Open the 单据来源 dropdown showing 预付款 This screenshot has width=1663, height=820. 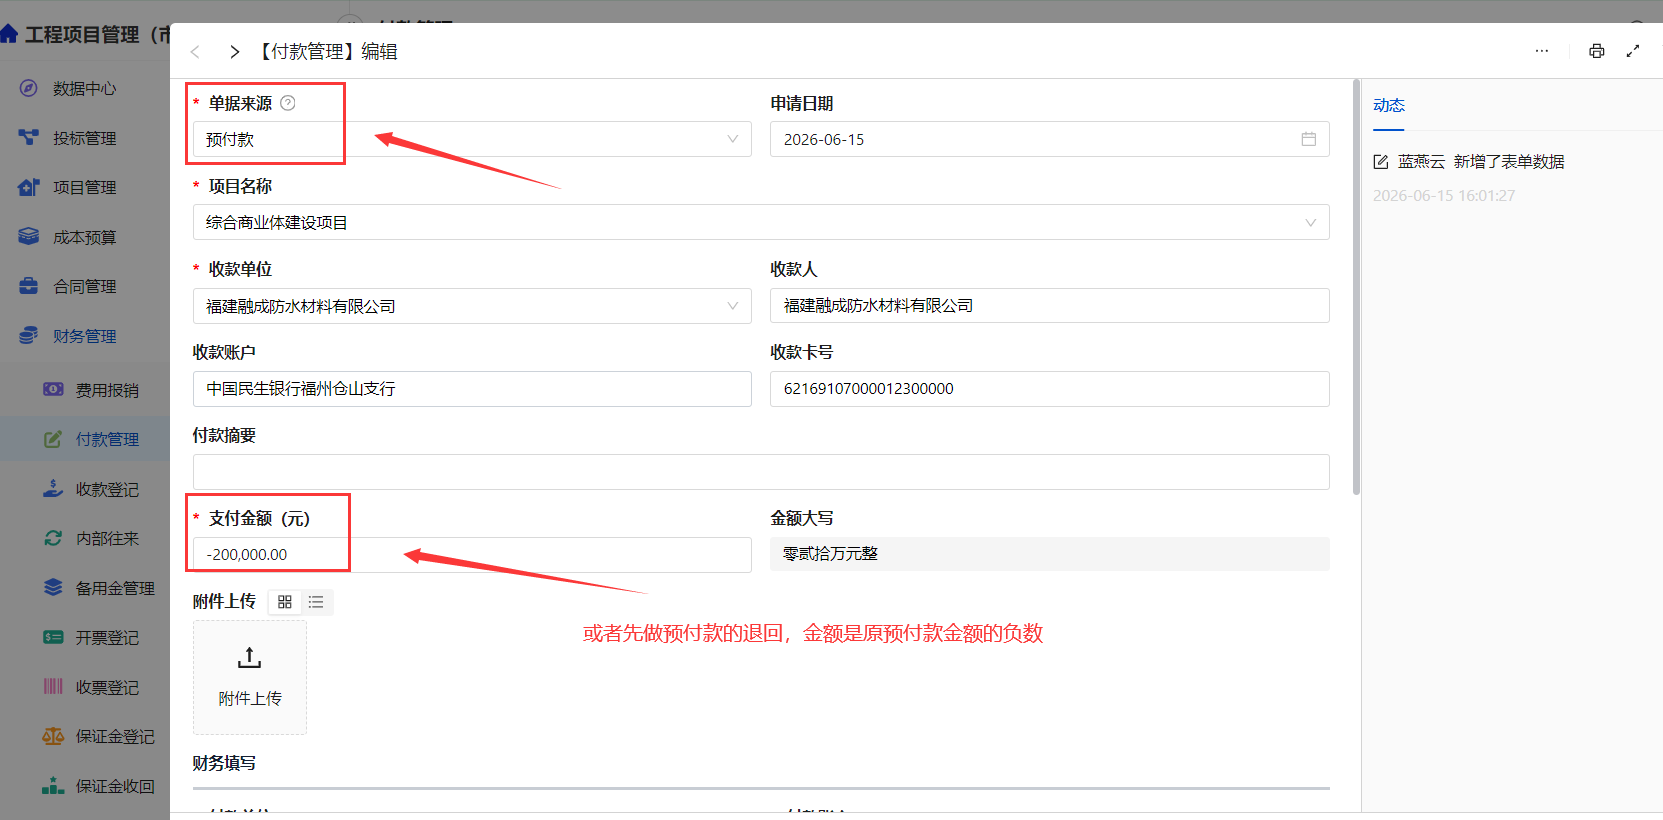point(472,139)
